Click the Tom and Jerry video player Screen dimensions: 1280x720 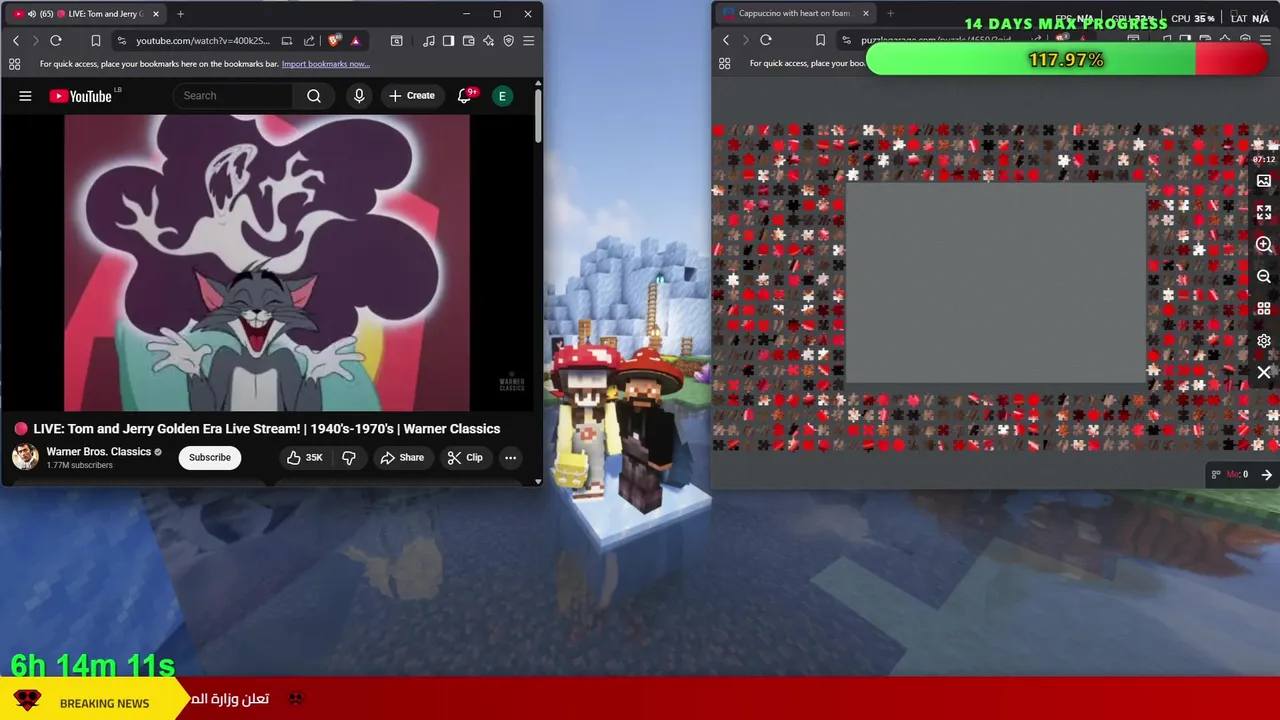tap(267, 263)
